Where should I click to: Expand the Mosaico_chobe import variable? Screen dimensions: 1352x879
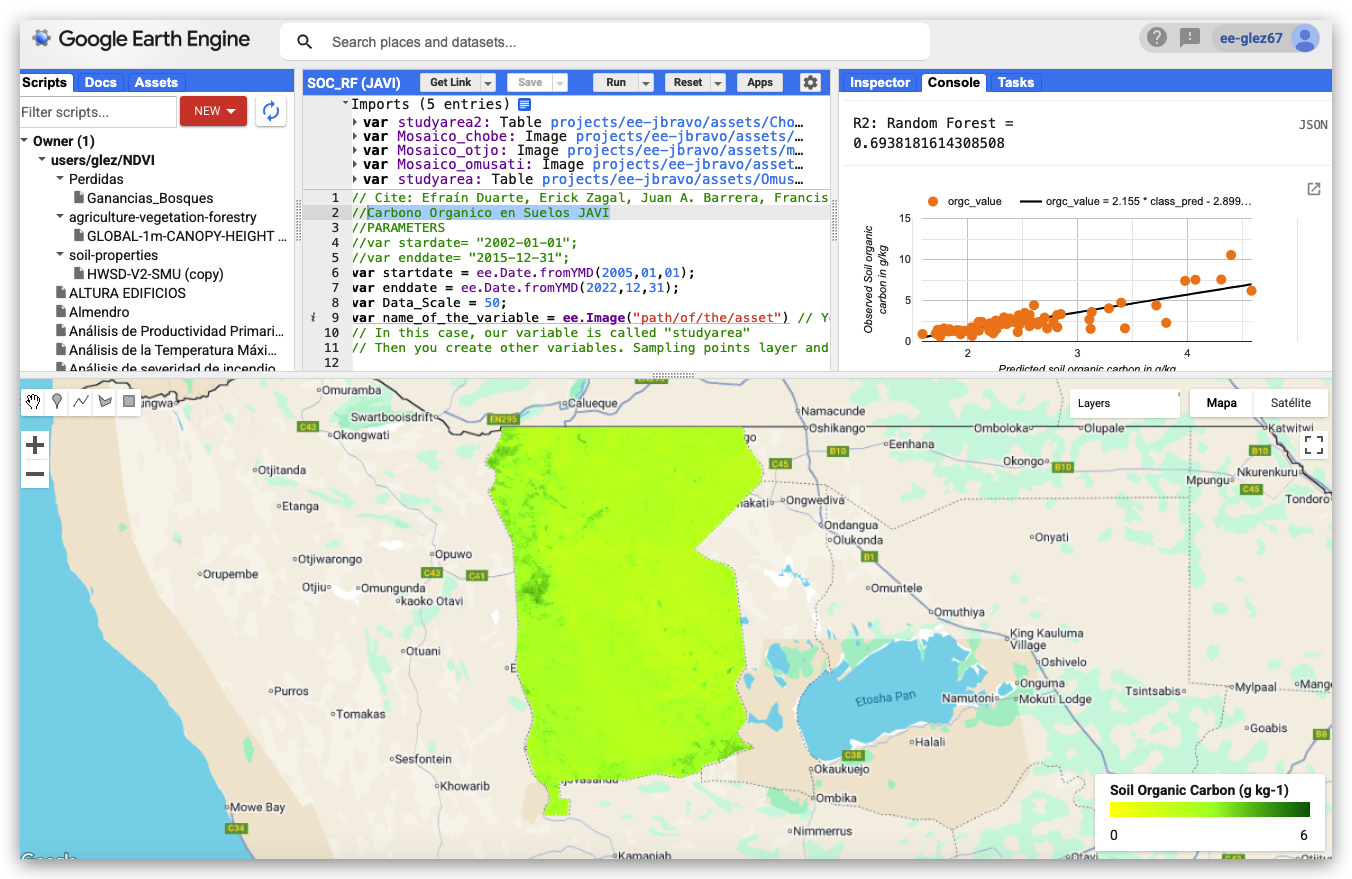[356, 136]
